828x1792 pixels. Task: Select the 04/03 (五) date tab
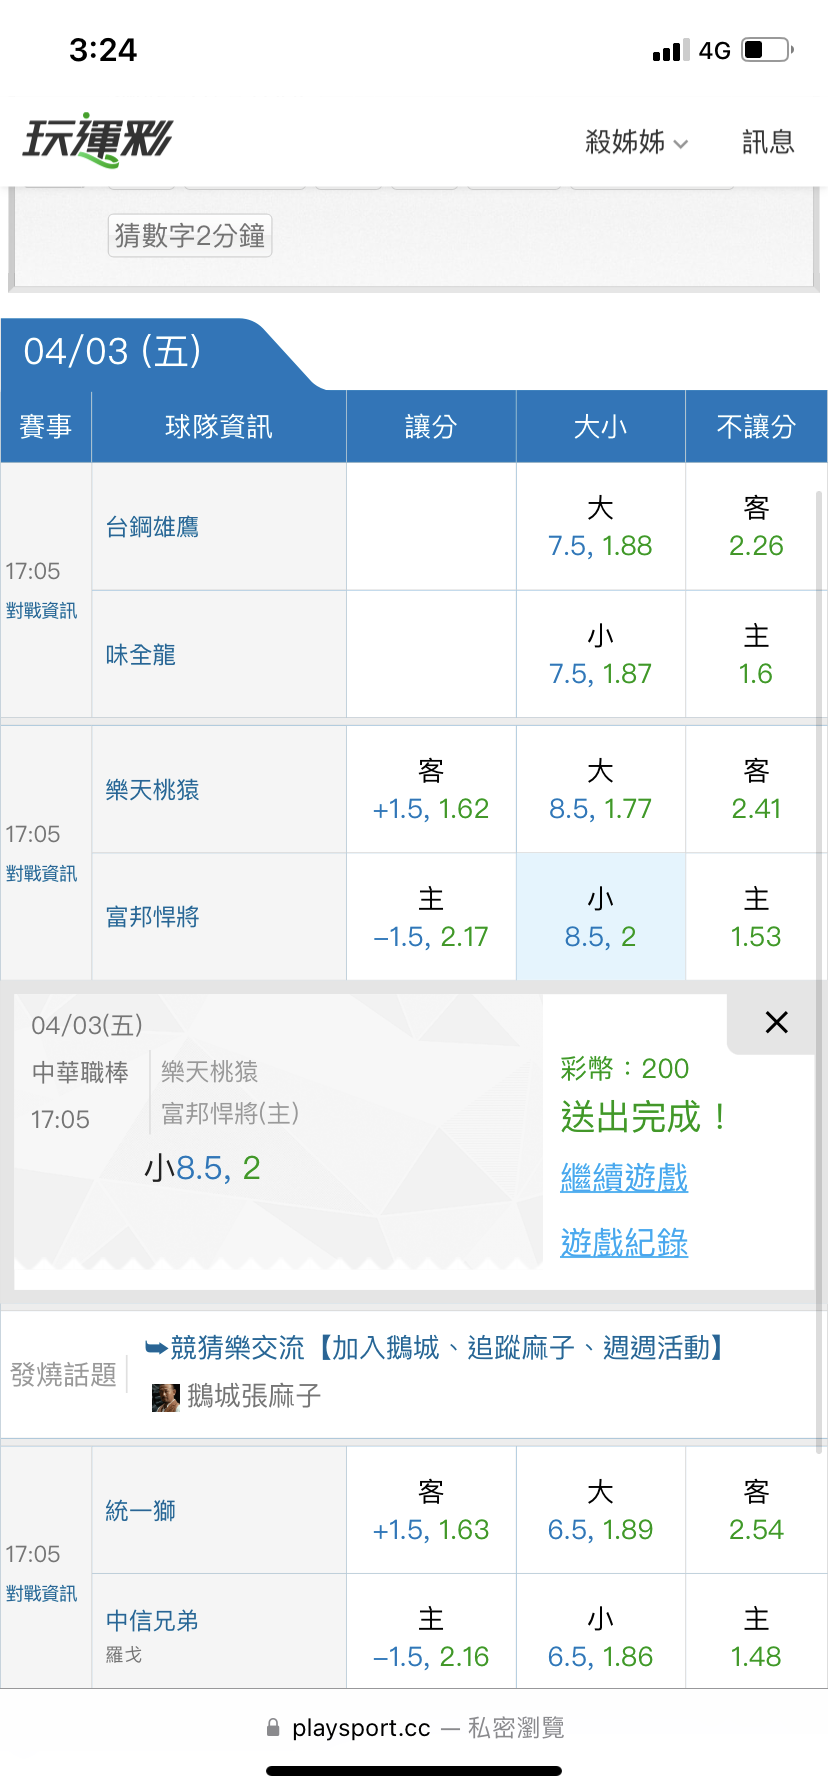tap(113, 352)
